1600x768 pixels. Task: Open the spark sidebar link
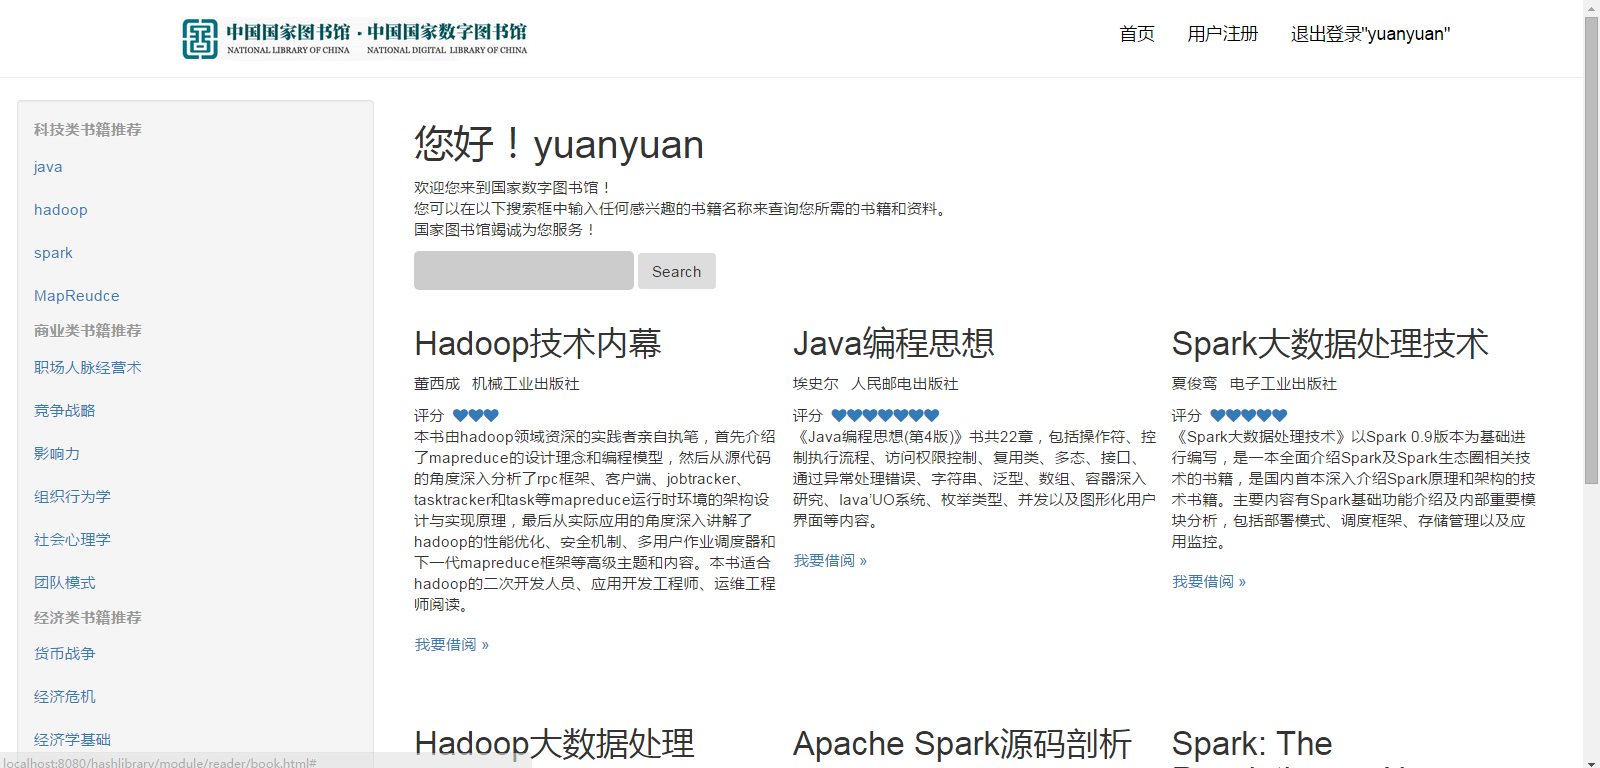53,253
